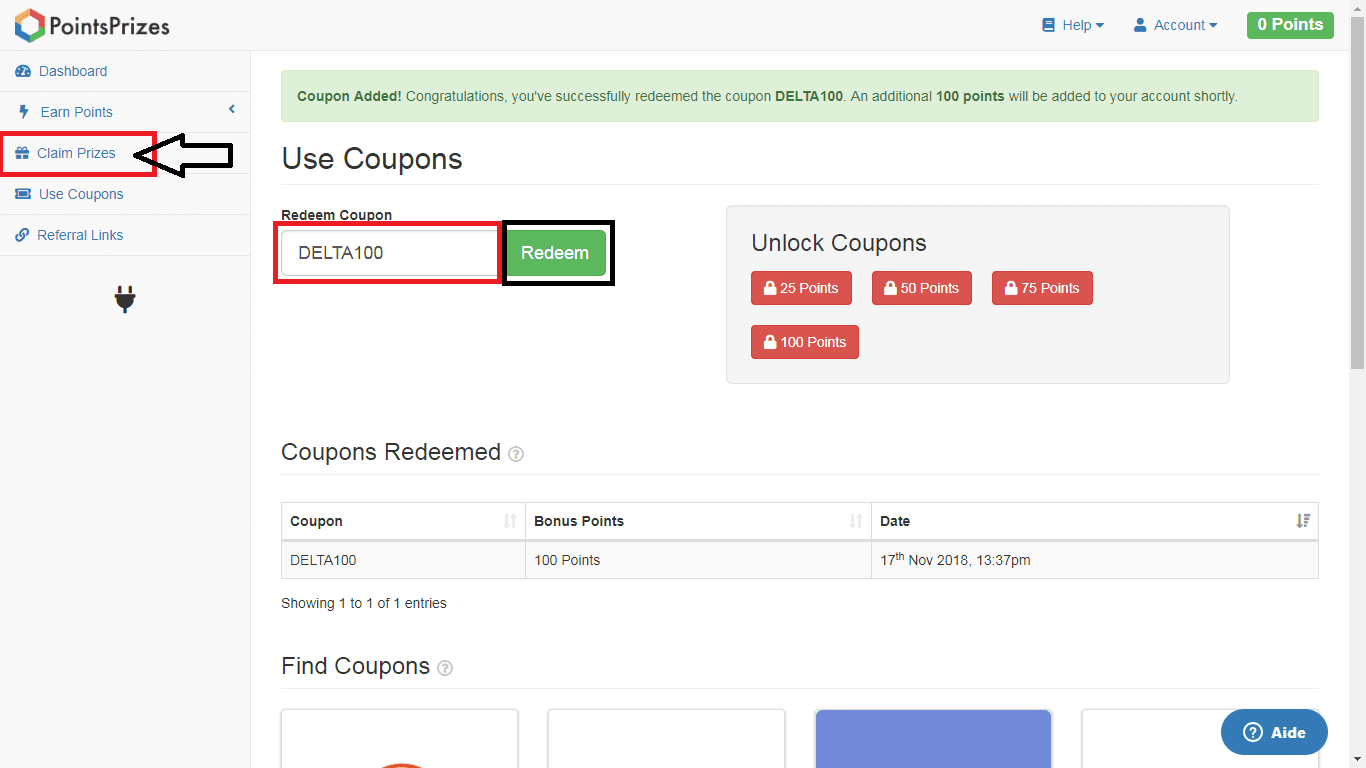Open the Account dropdown menu
This screenshot has height=768, width=1366.
click(x=1175, y=25)
